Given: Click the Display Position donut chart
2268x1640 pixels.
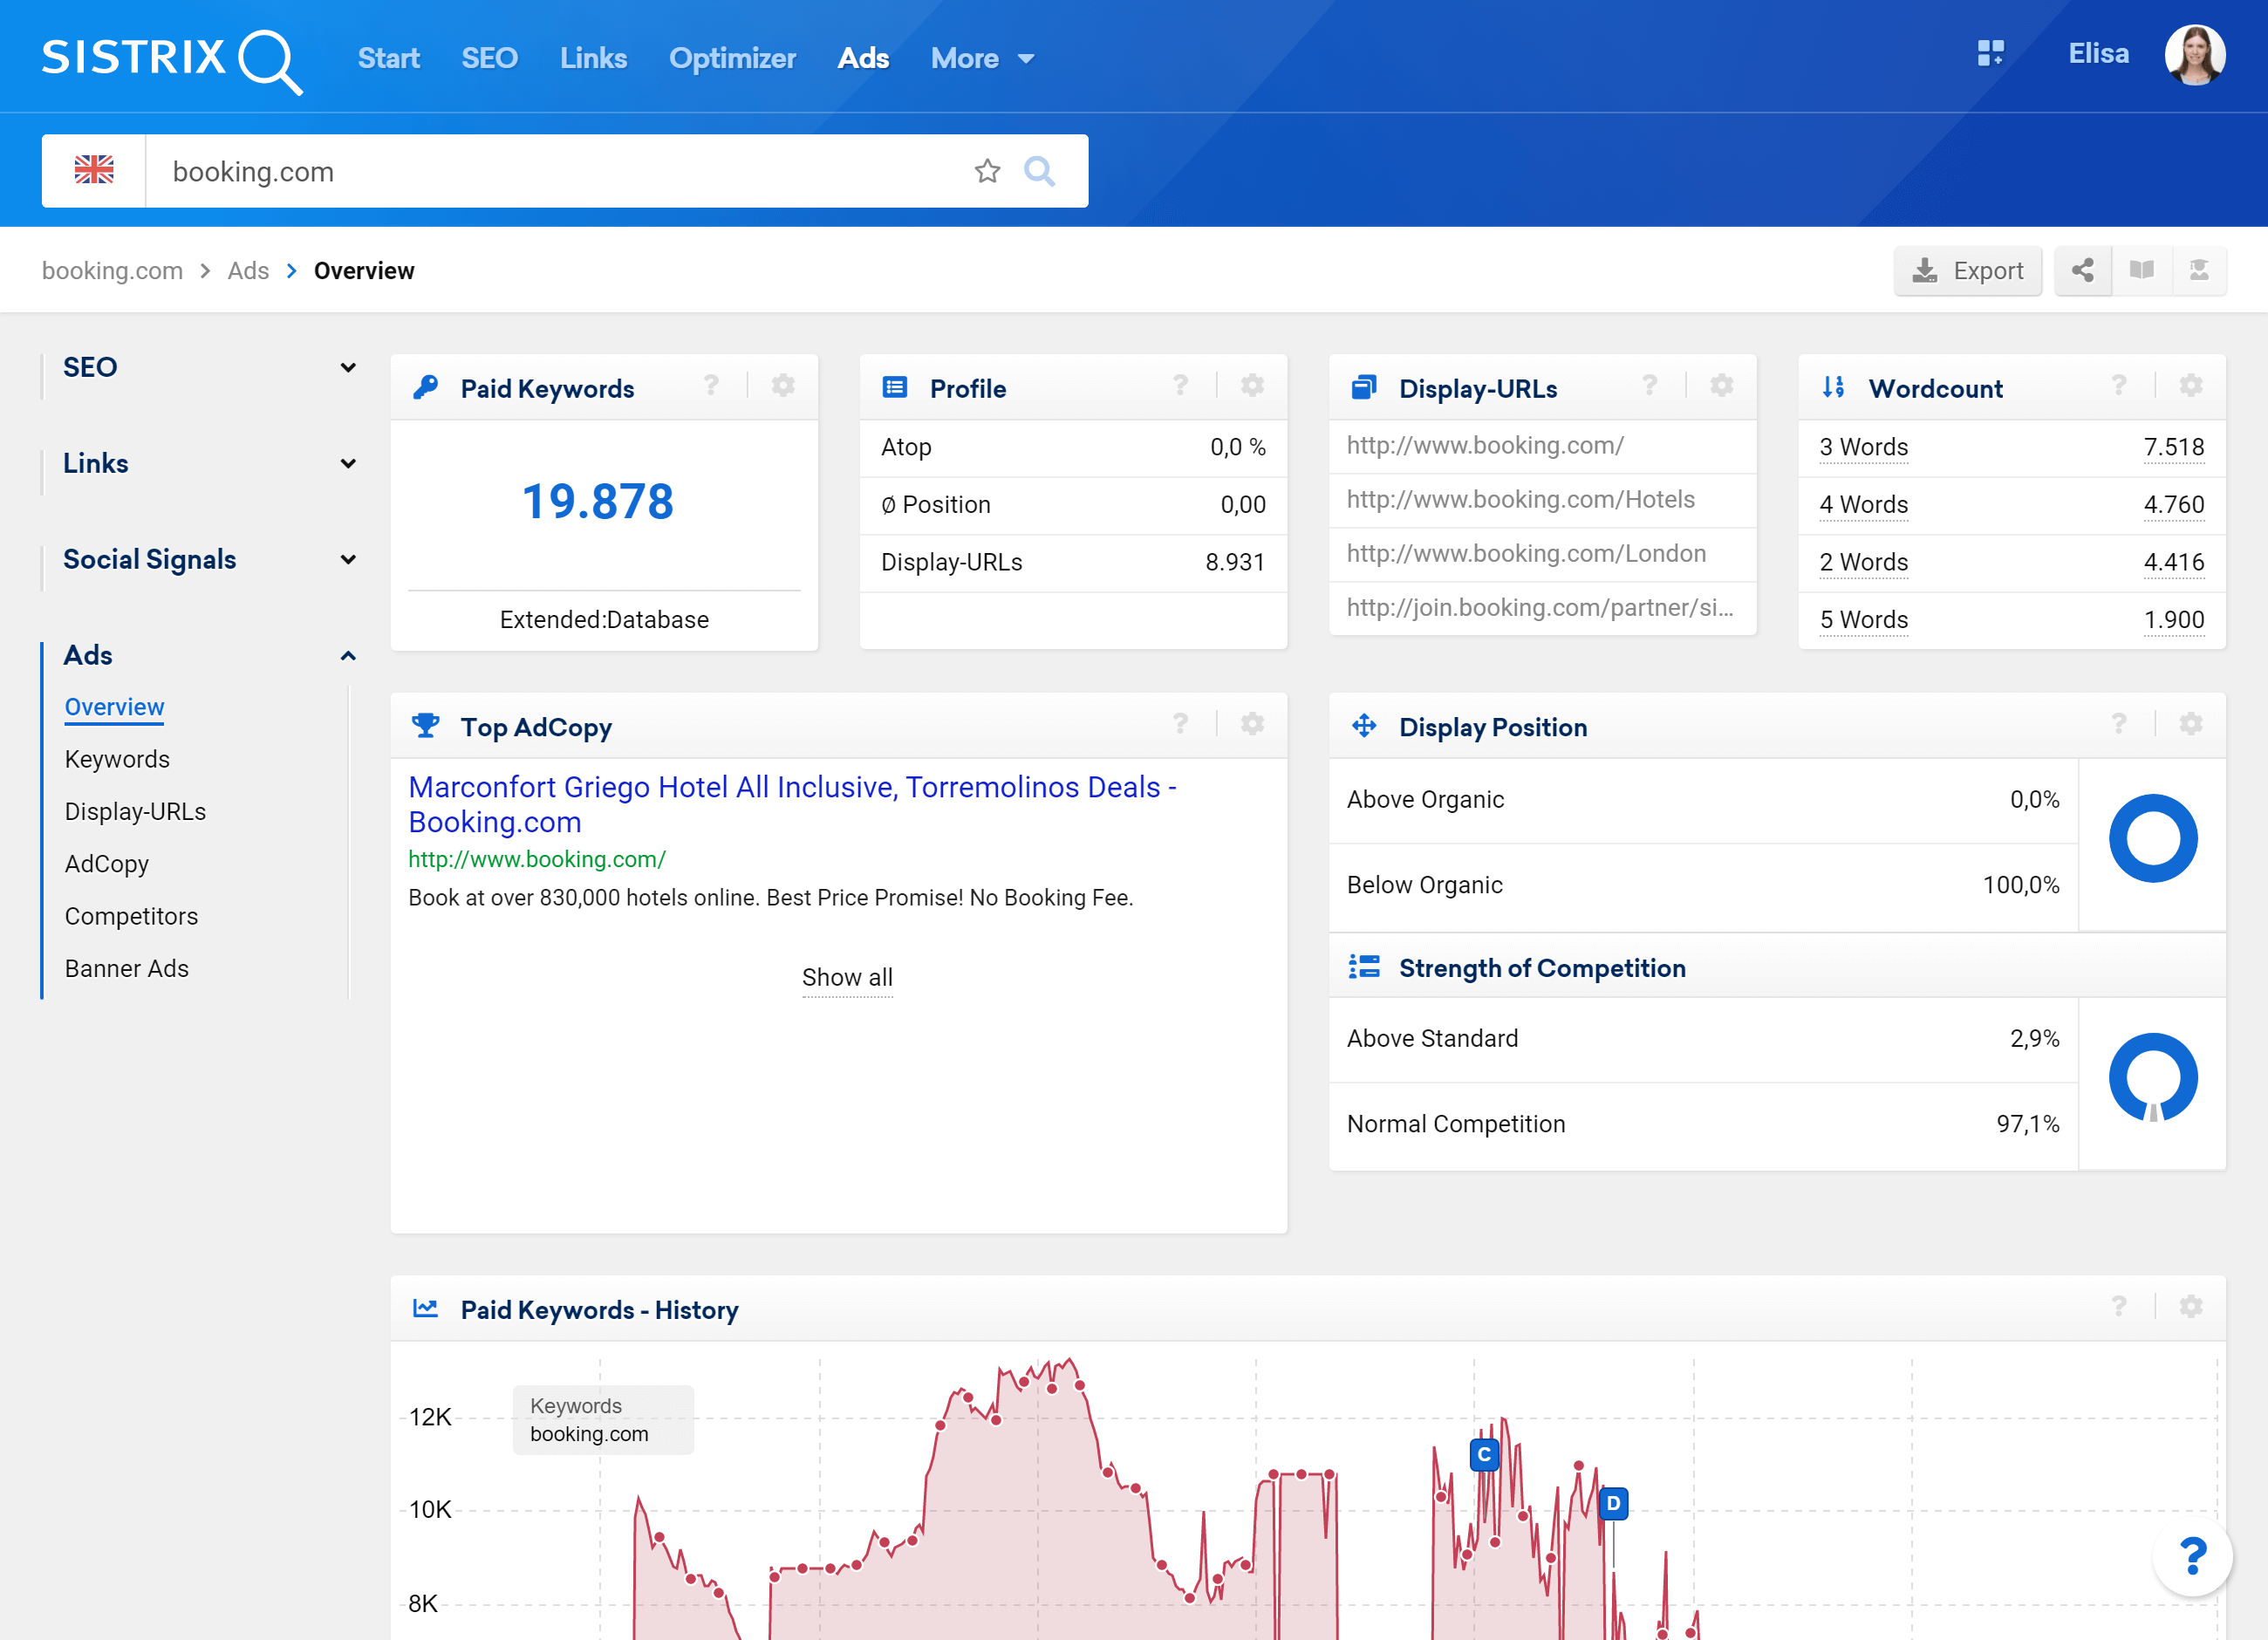Looking at the screenshot, I should [x=2152, y=838].
